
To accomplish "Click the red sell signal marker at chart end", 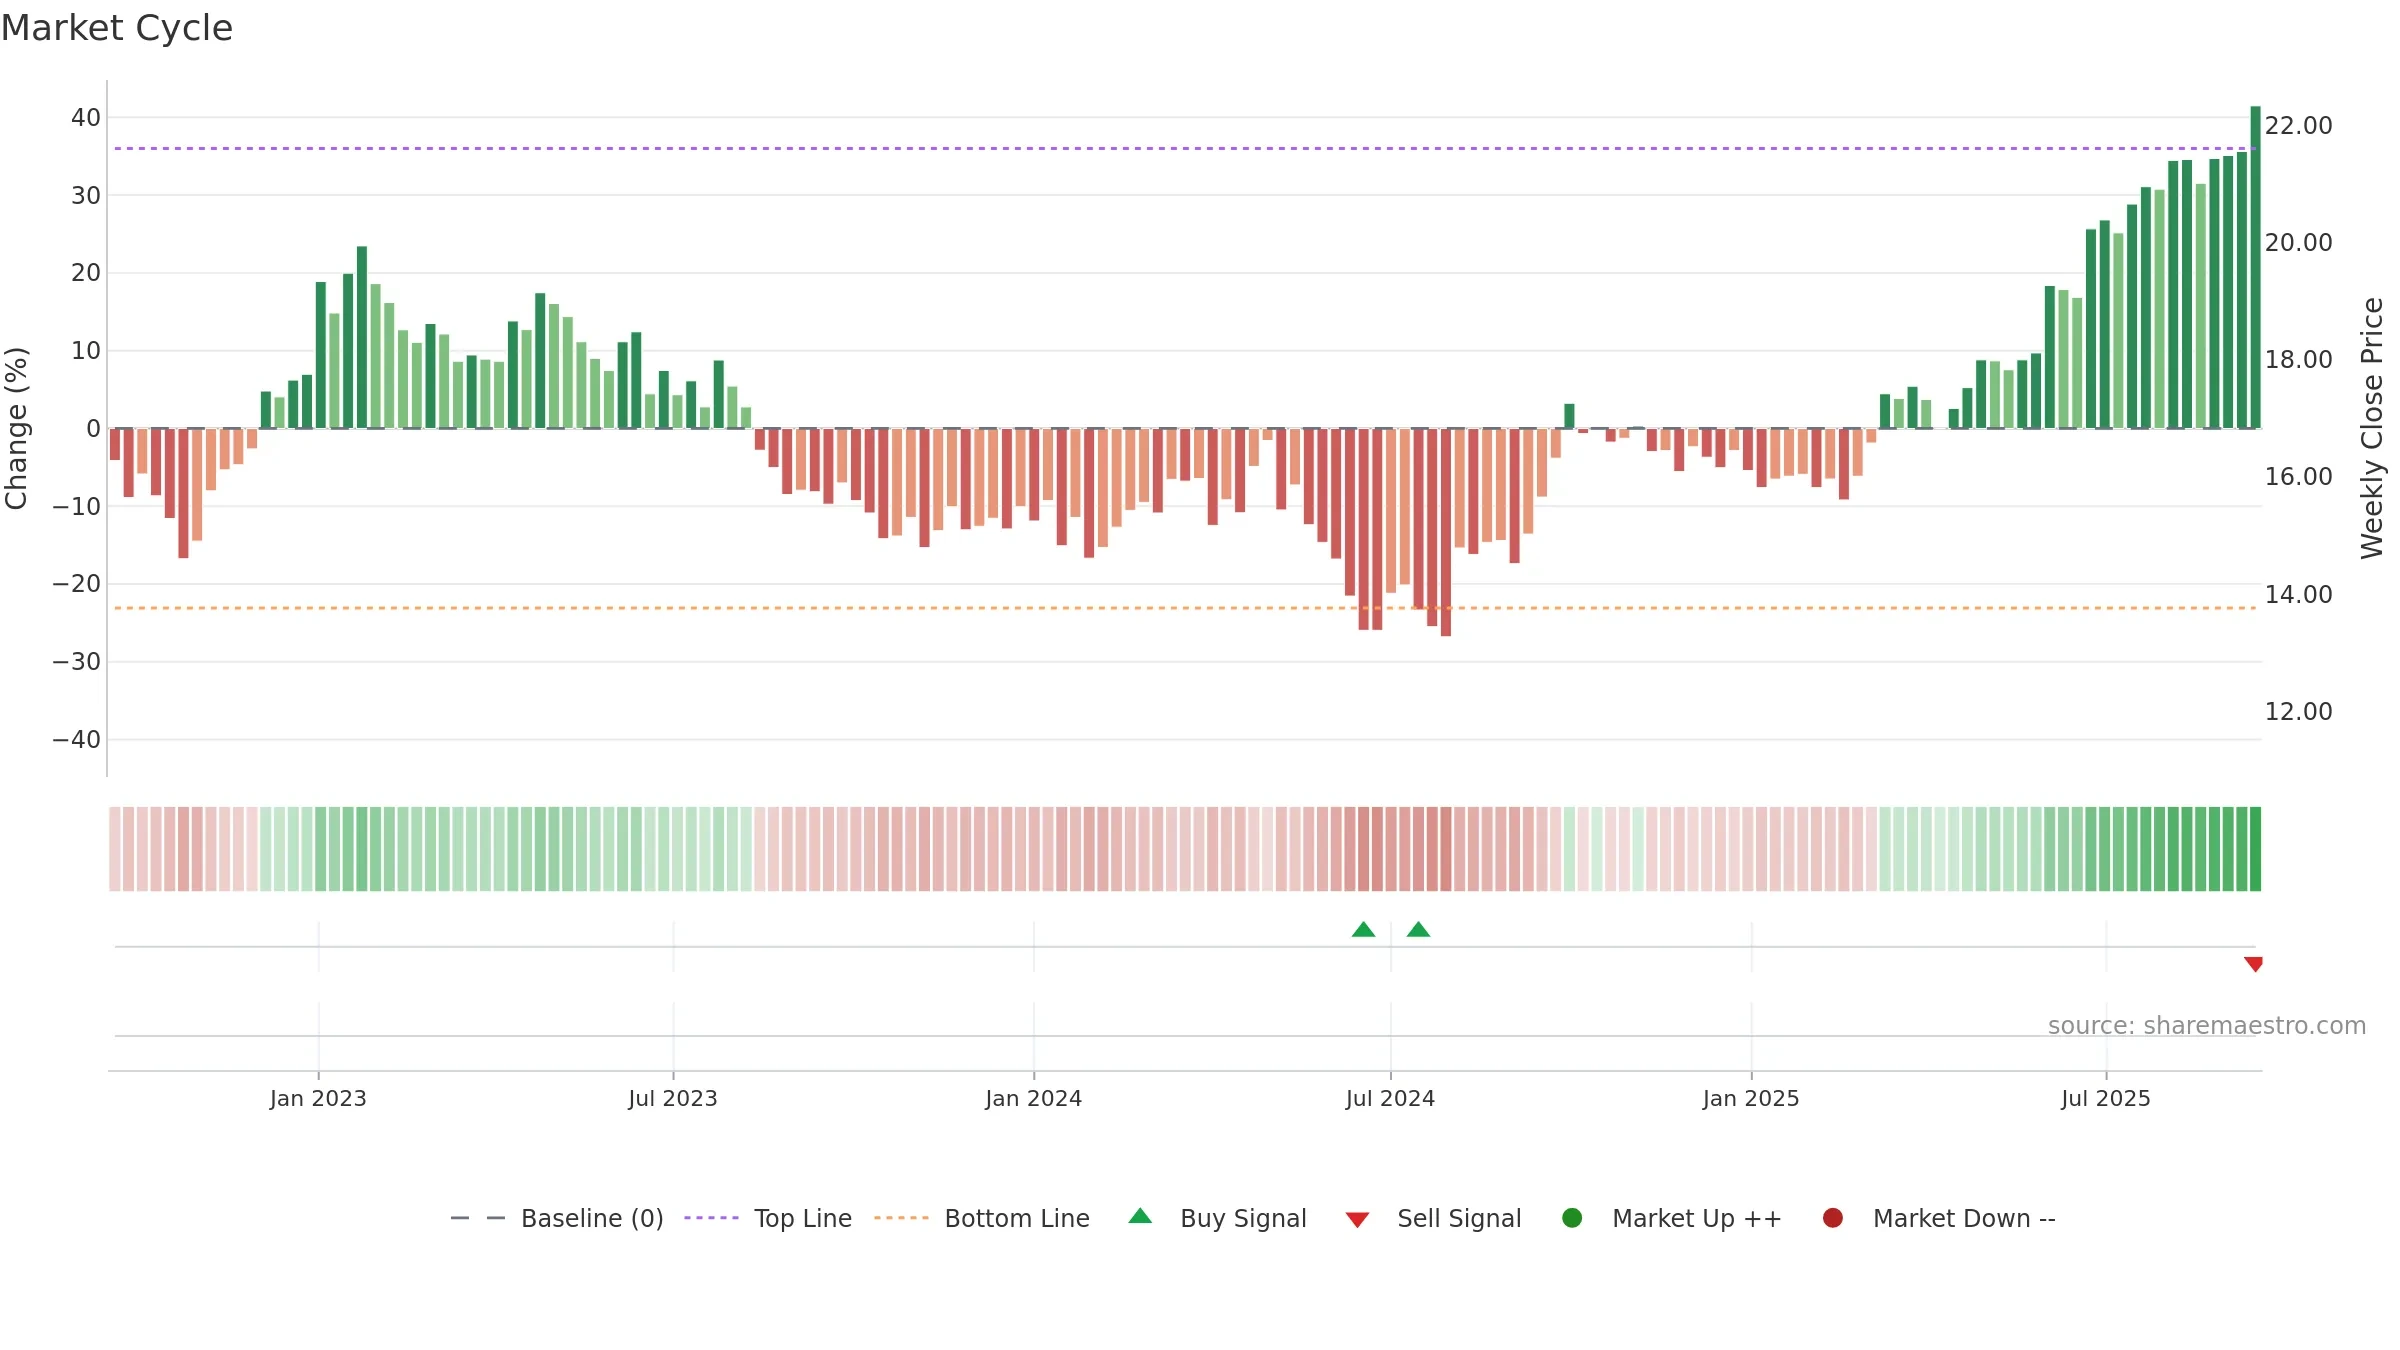I will (x=2253, y=964).
